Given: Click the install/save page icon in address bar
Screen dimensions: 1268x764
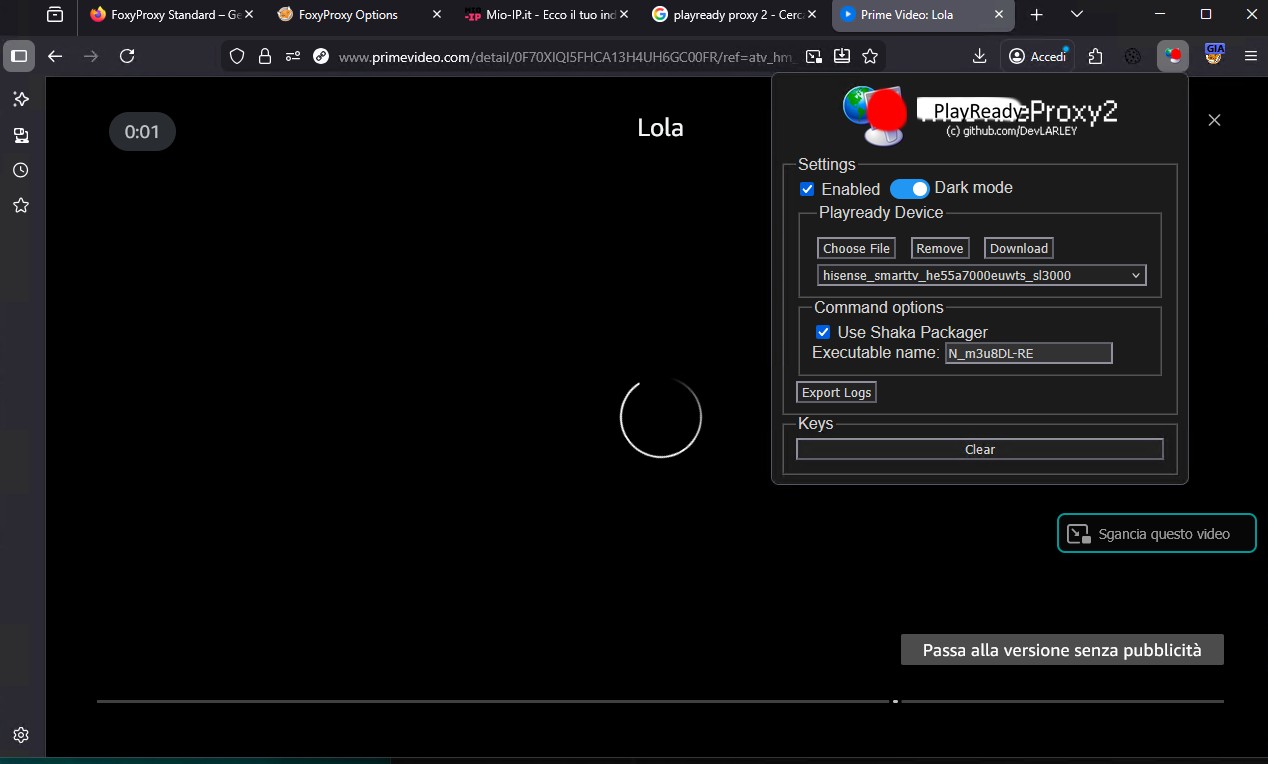Looking at the screenshot, I should (x=842, y=56).
